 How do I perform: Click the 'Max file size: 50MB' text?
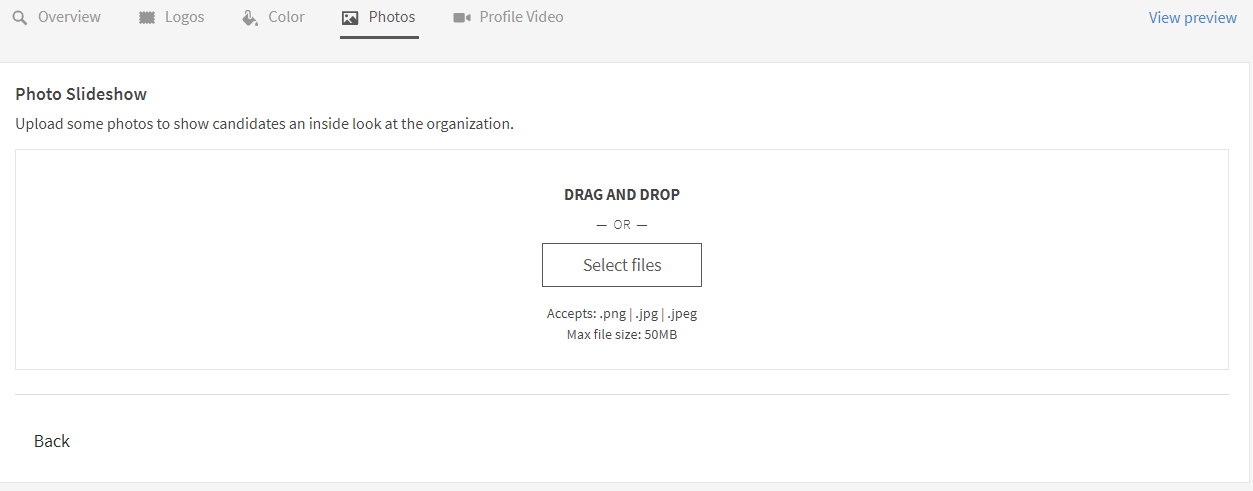click(622, 335)
